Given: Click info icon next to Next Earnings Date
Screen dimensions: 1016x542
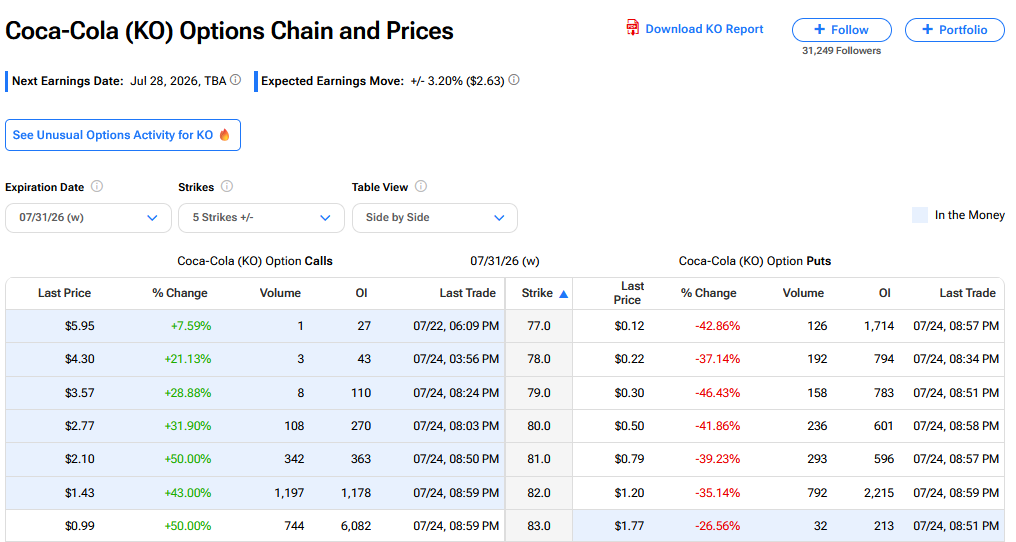Looking at the screenshot, I should [236, 80].
